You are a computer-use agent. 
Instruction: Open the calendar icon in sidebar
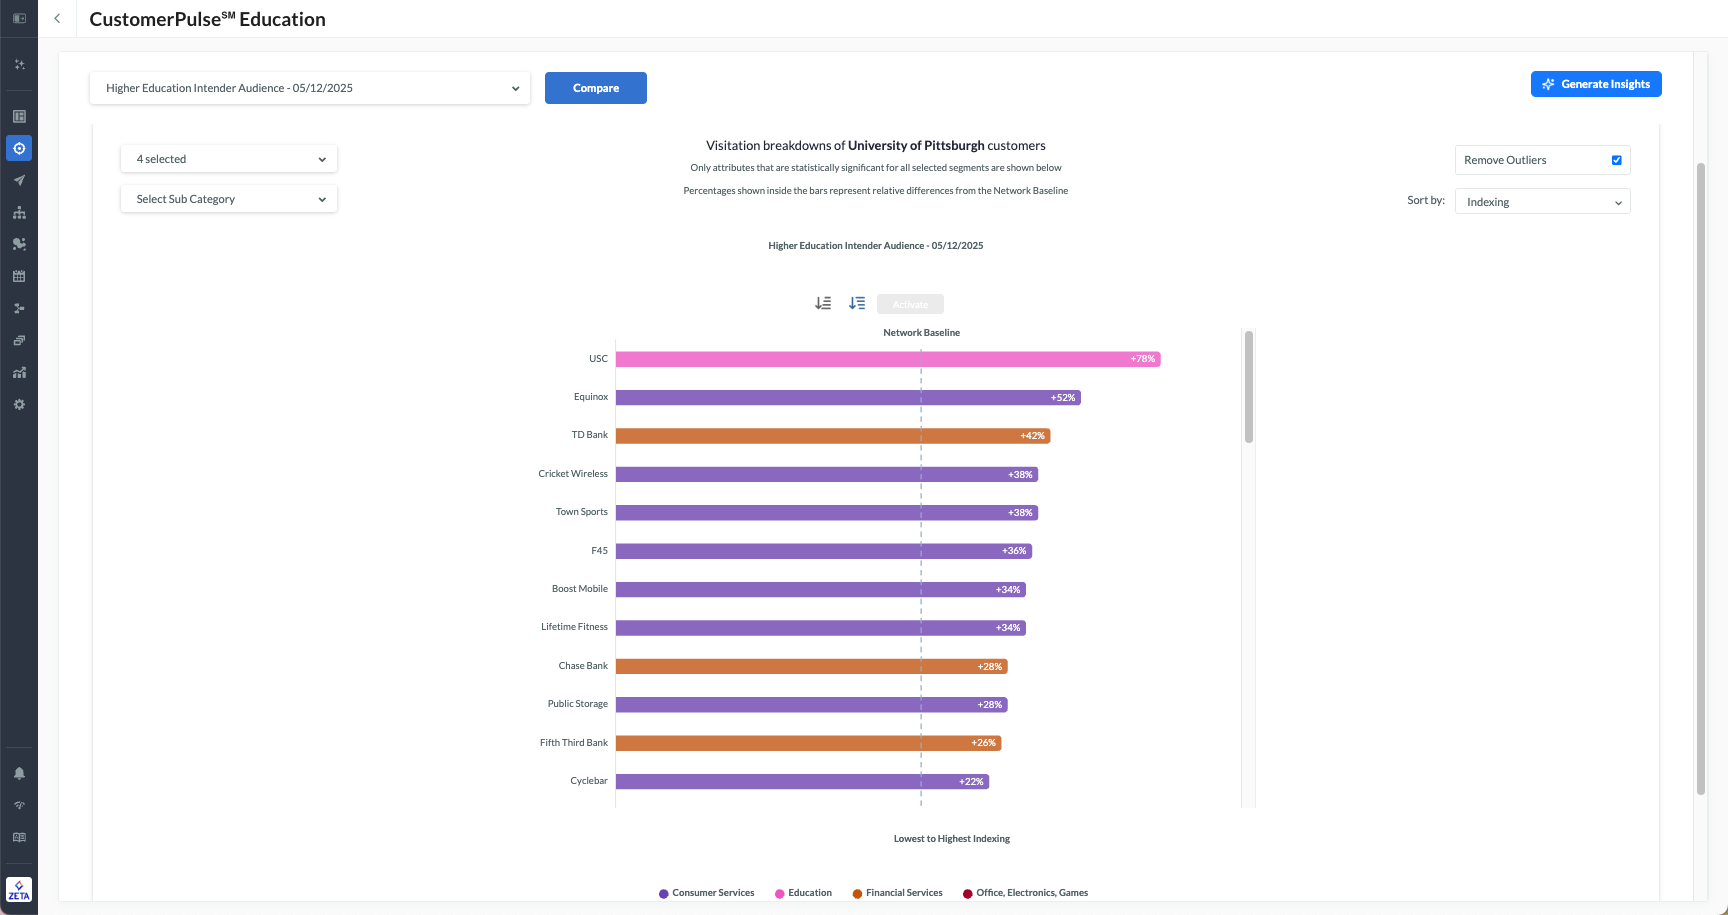[19, 277]
